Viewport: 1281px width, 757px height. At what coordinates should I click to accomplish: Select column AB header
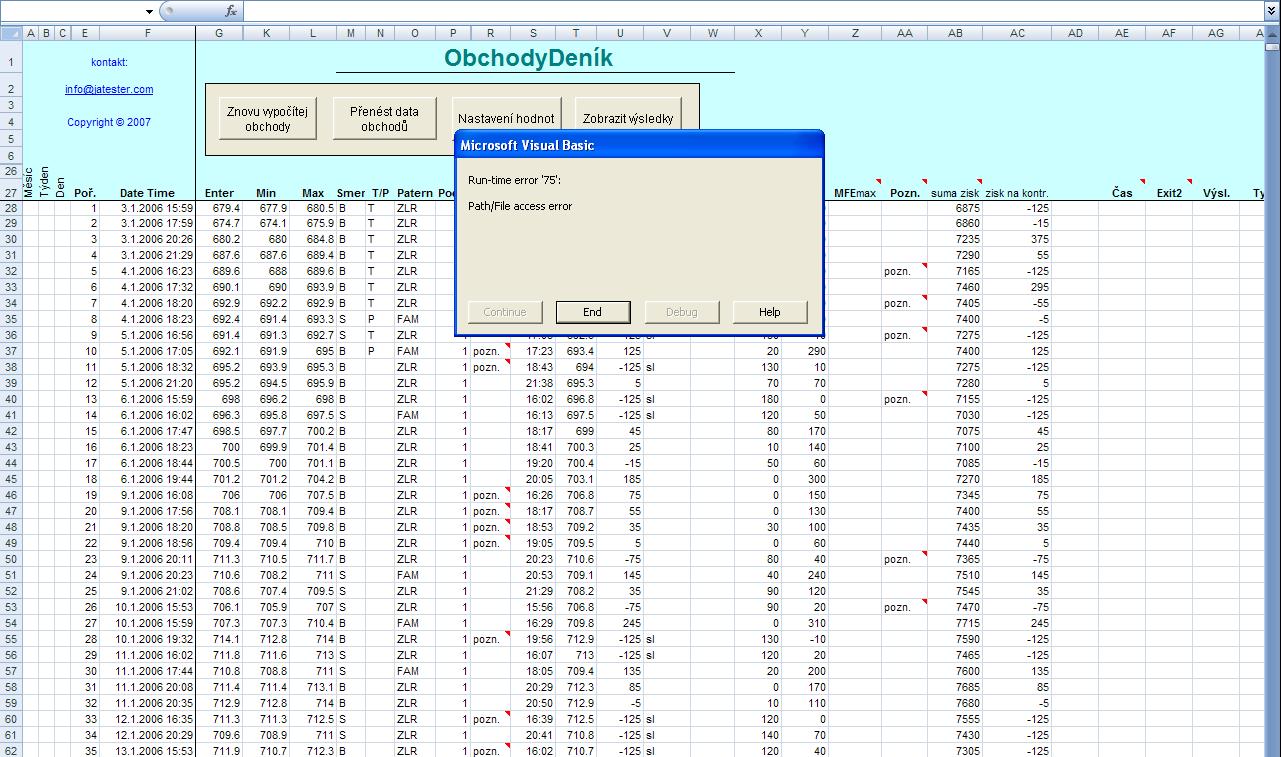click(x=955, y=34)
